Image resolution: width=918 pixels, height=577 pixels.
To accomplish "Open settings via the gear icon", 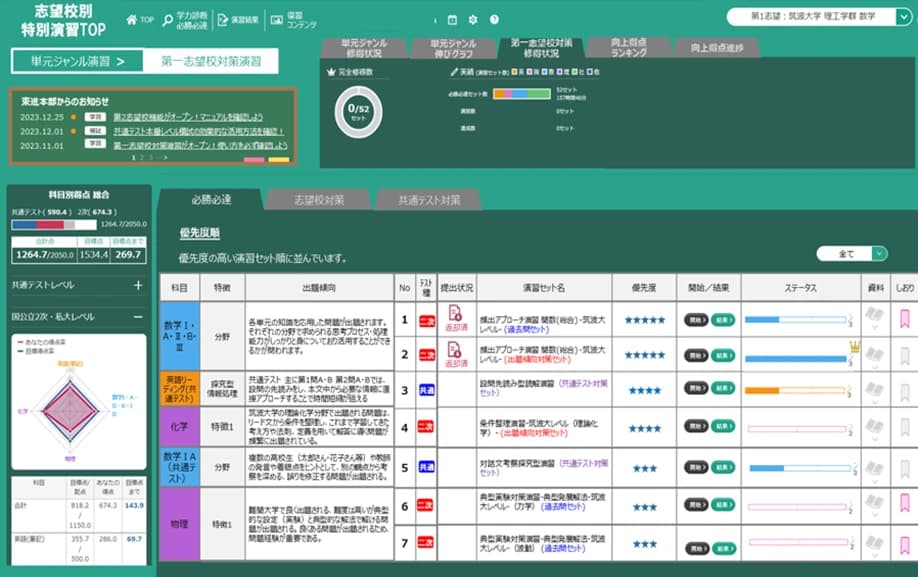I will (x=472, y=20).
